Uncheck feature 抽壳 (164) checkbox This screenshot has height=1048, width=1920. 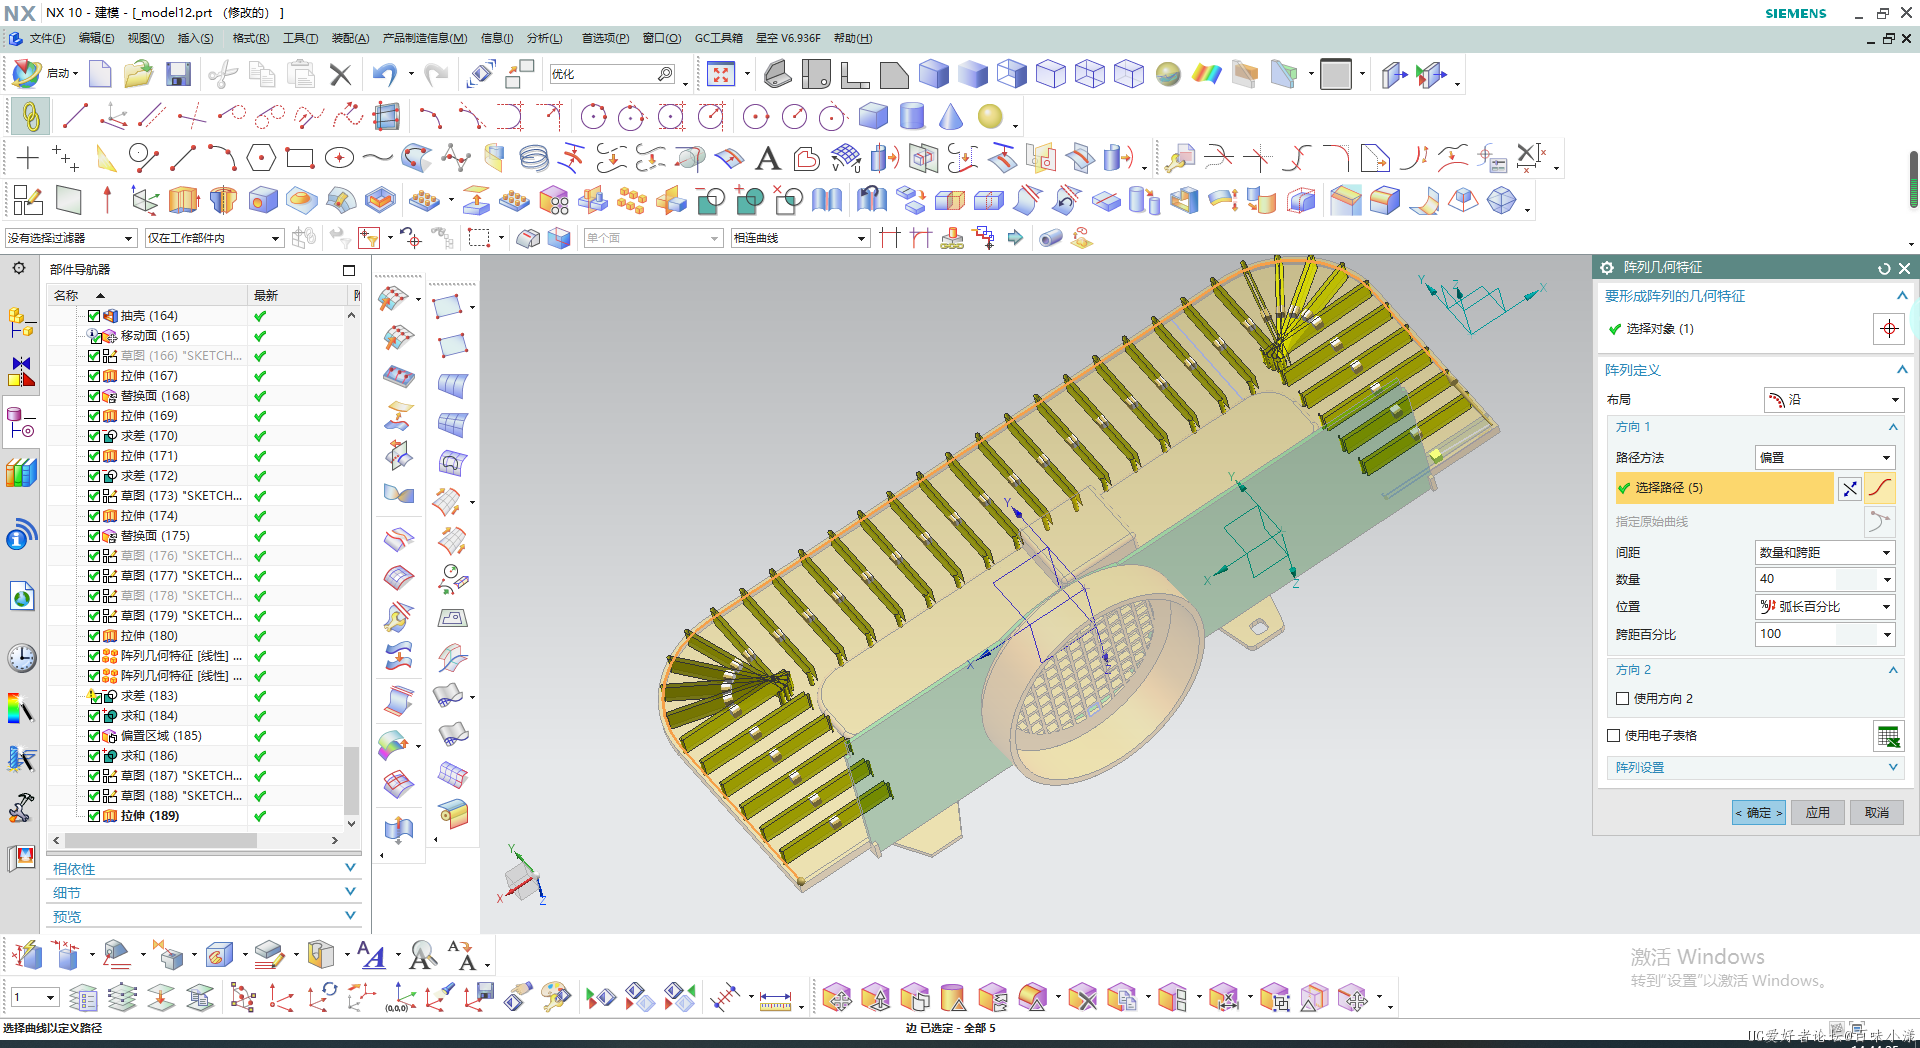point(94,315)
